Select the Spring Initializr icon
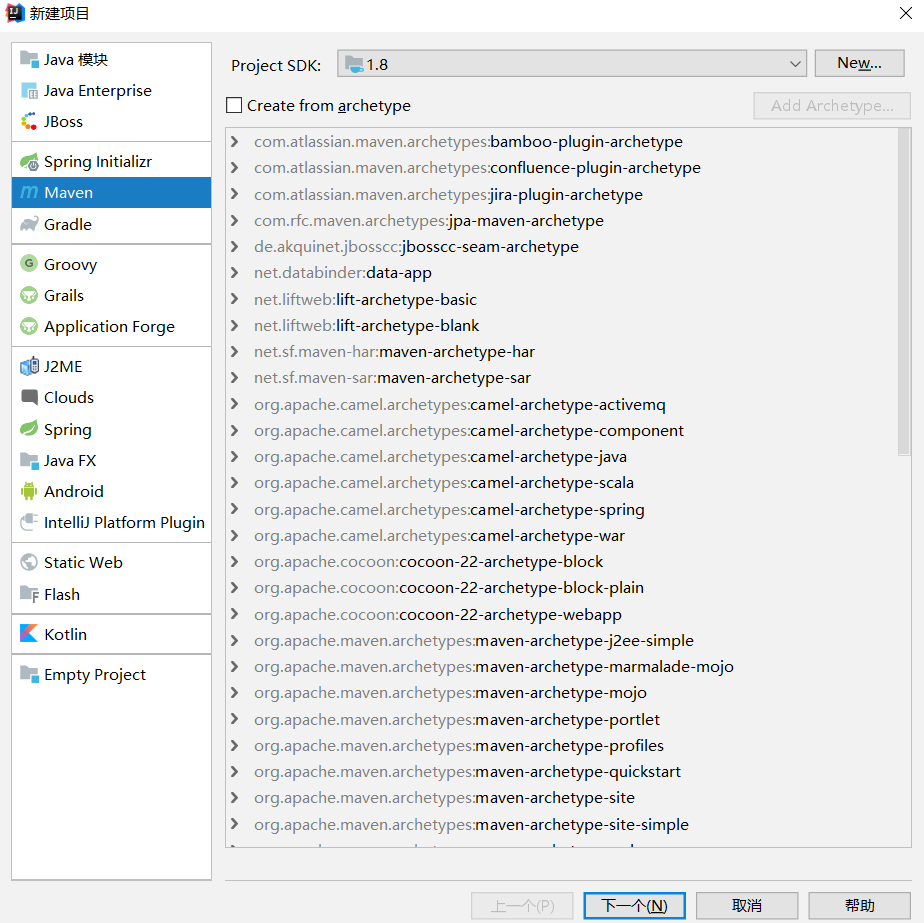The height and width of the screenshot is (923, 924). point(29,161)
